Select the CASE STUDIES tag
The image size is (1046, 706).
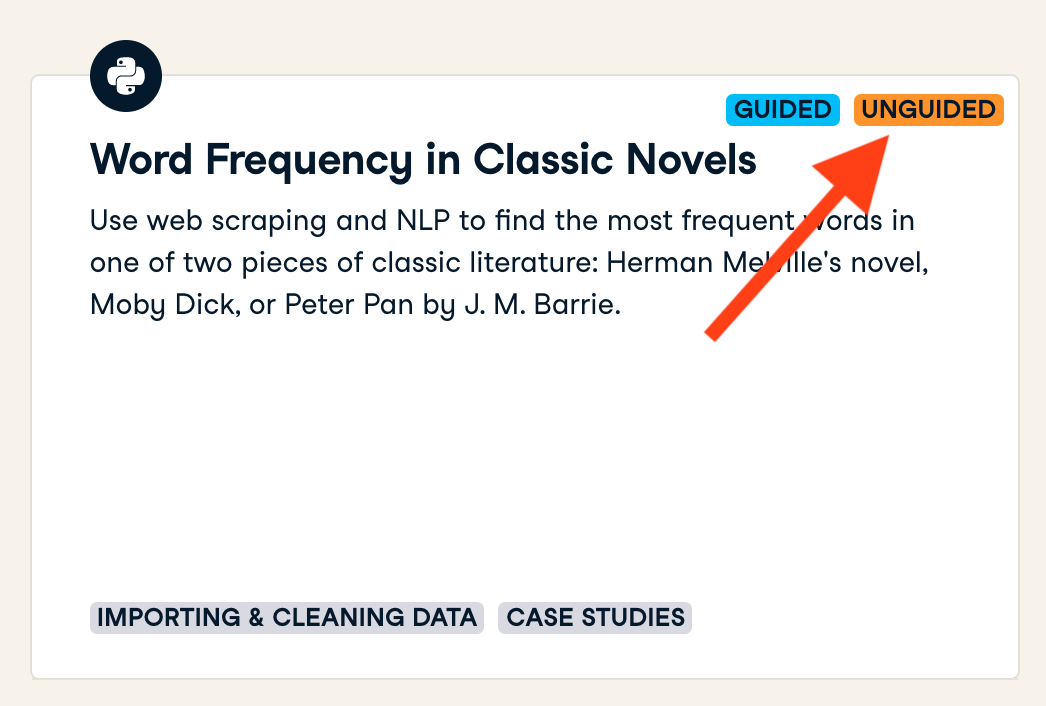595,617
